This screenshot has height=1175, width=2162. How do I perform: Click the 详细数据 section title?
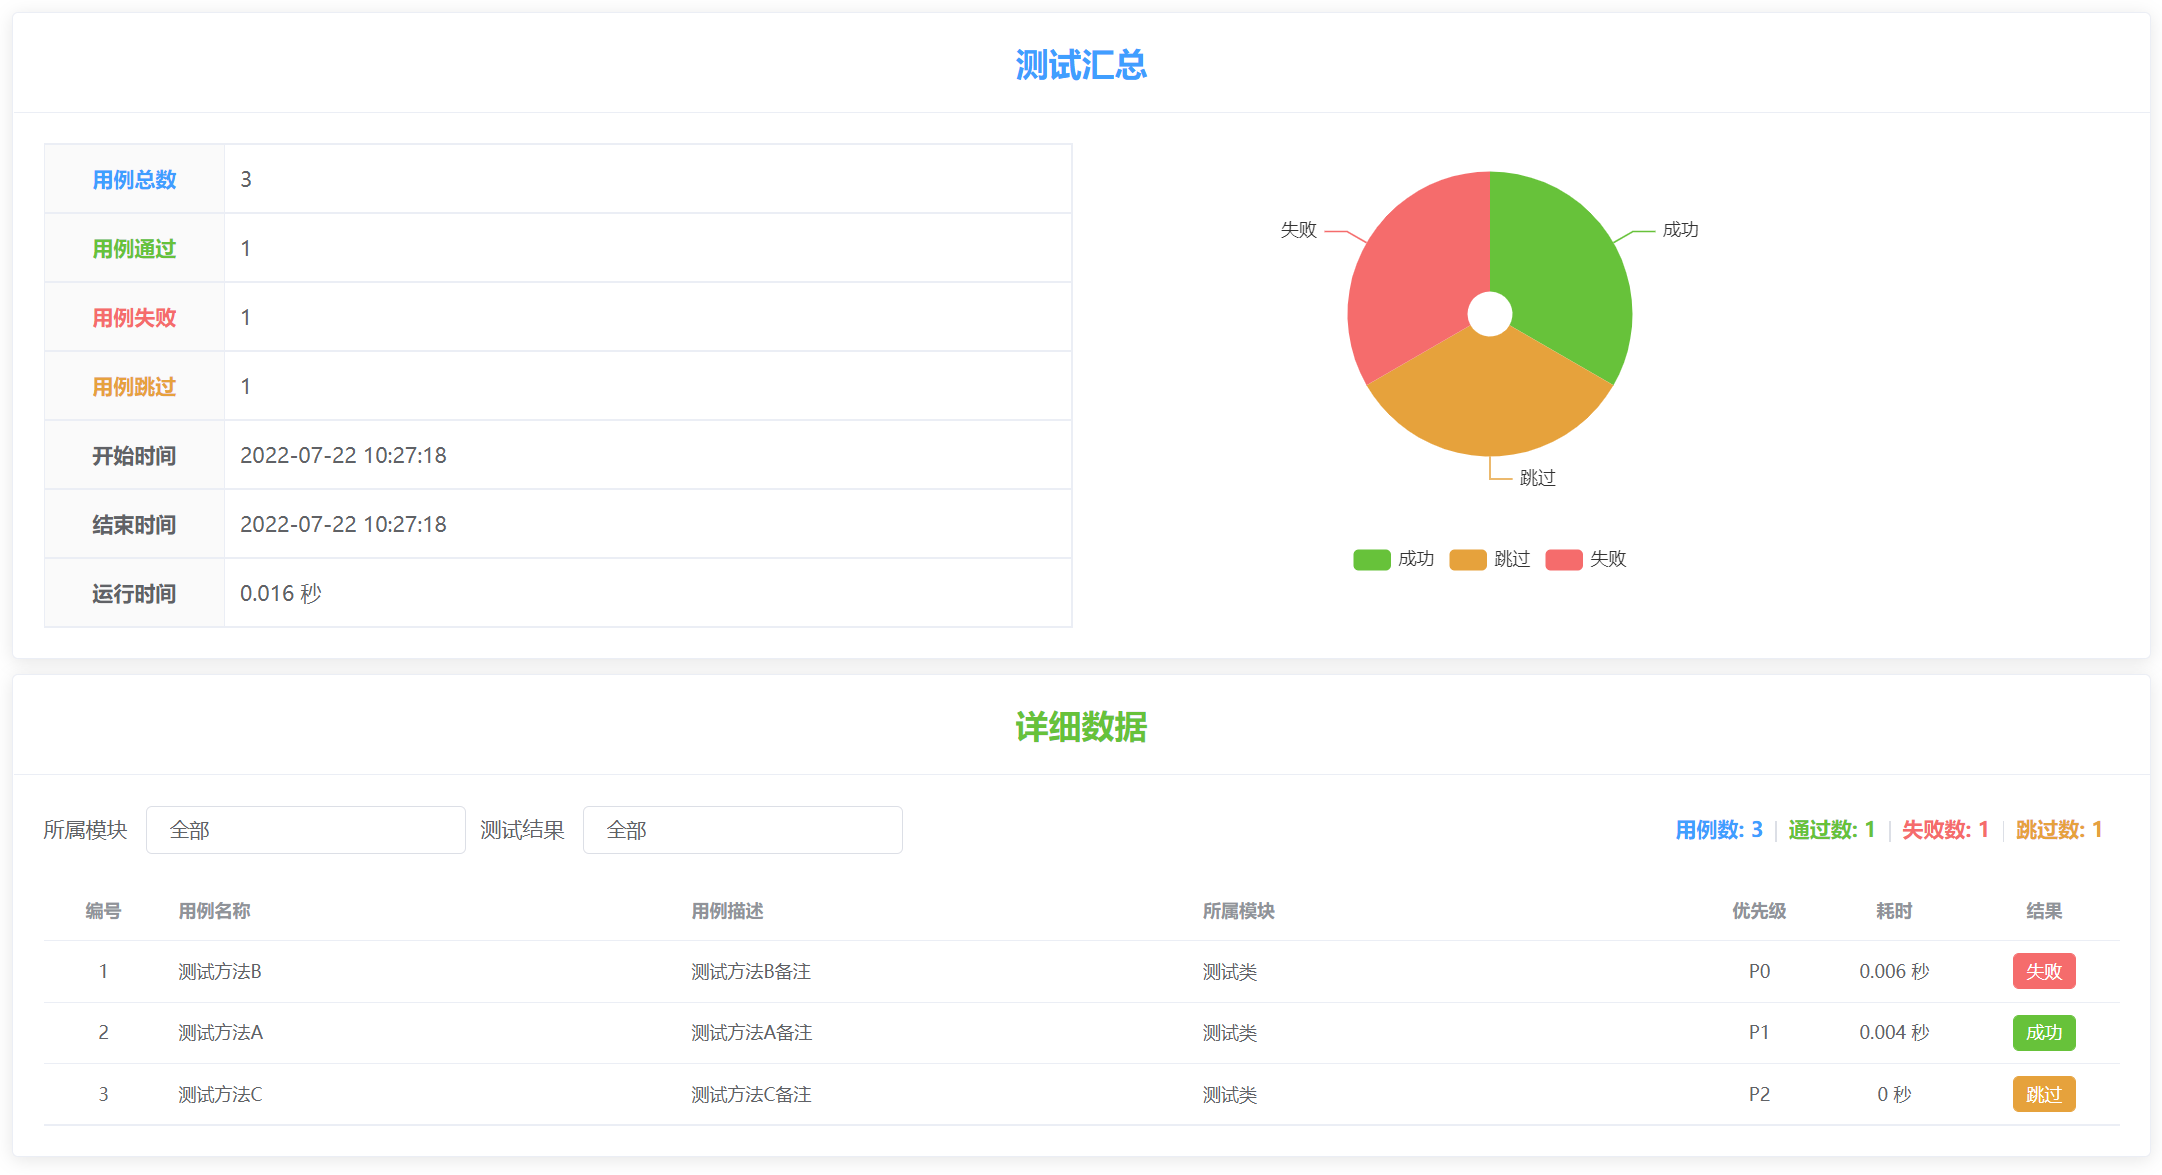tap(1080, 728)
